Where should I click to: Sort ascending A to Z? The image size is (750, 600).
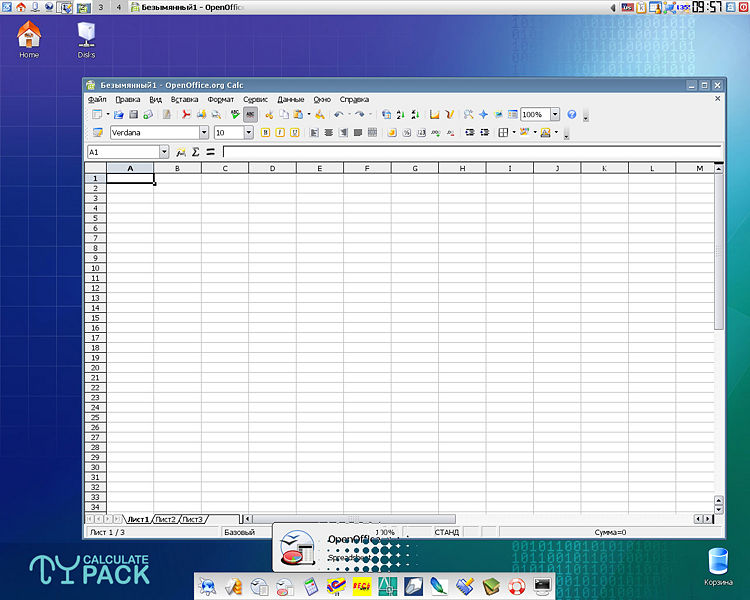[401, 114]
